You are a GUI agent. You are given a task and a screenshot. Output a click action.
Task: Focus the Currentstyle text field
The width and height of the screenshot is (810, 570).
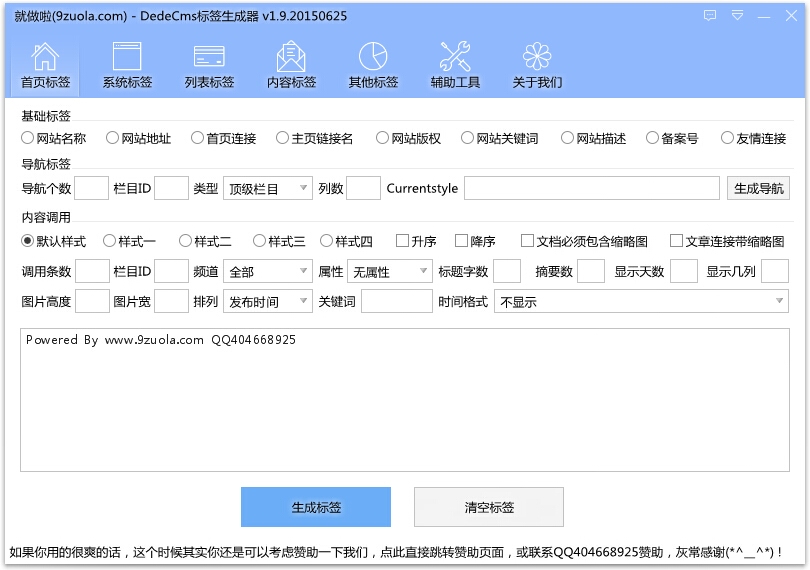pos(591,188)
